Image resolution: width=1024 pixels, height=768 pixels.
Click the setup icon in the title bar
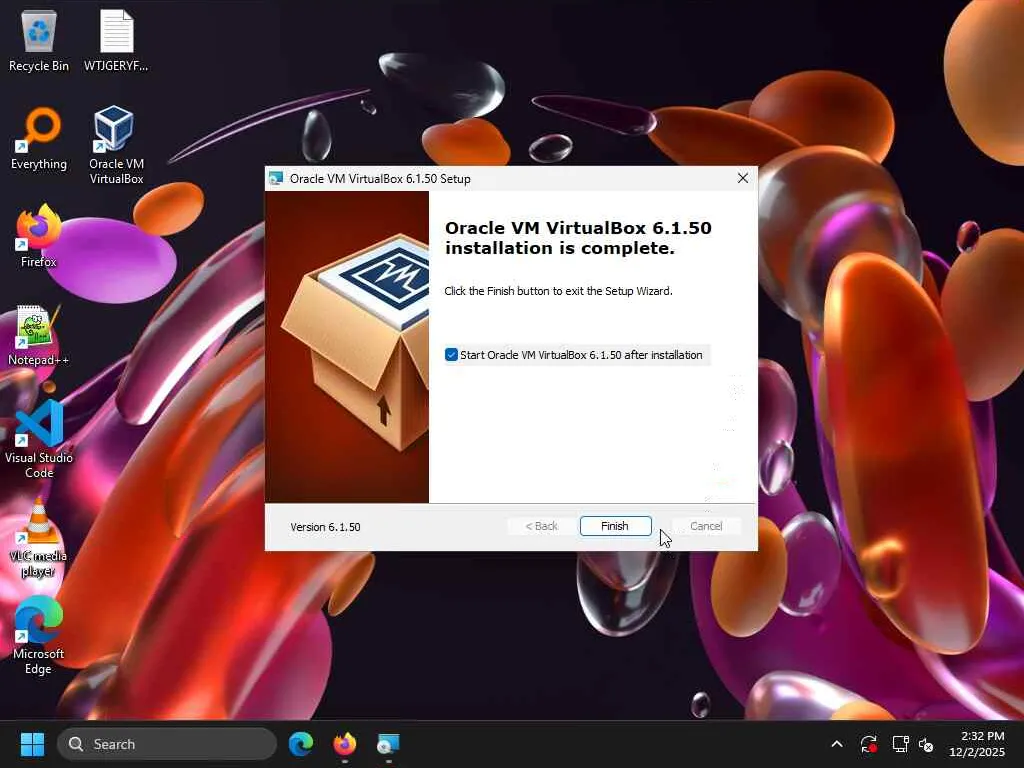point(276,178)
